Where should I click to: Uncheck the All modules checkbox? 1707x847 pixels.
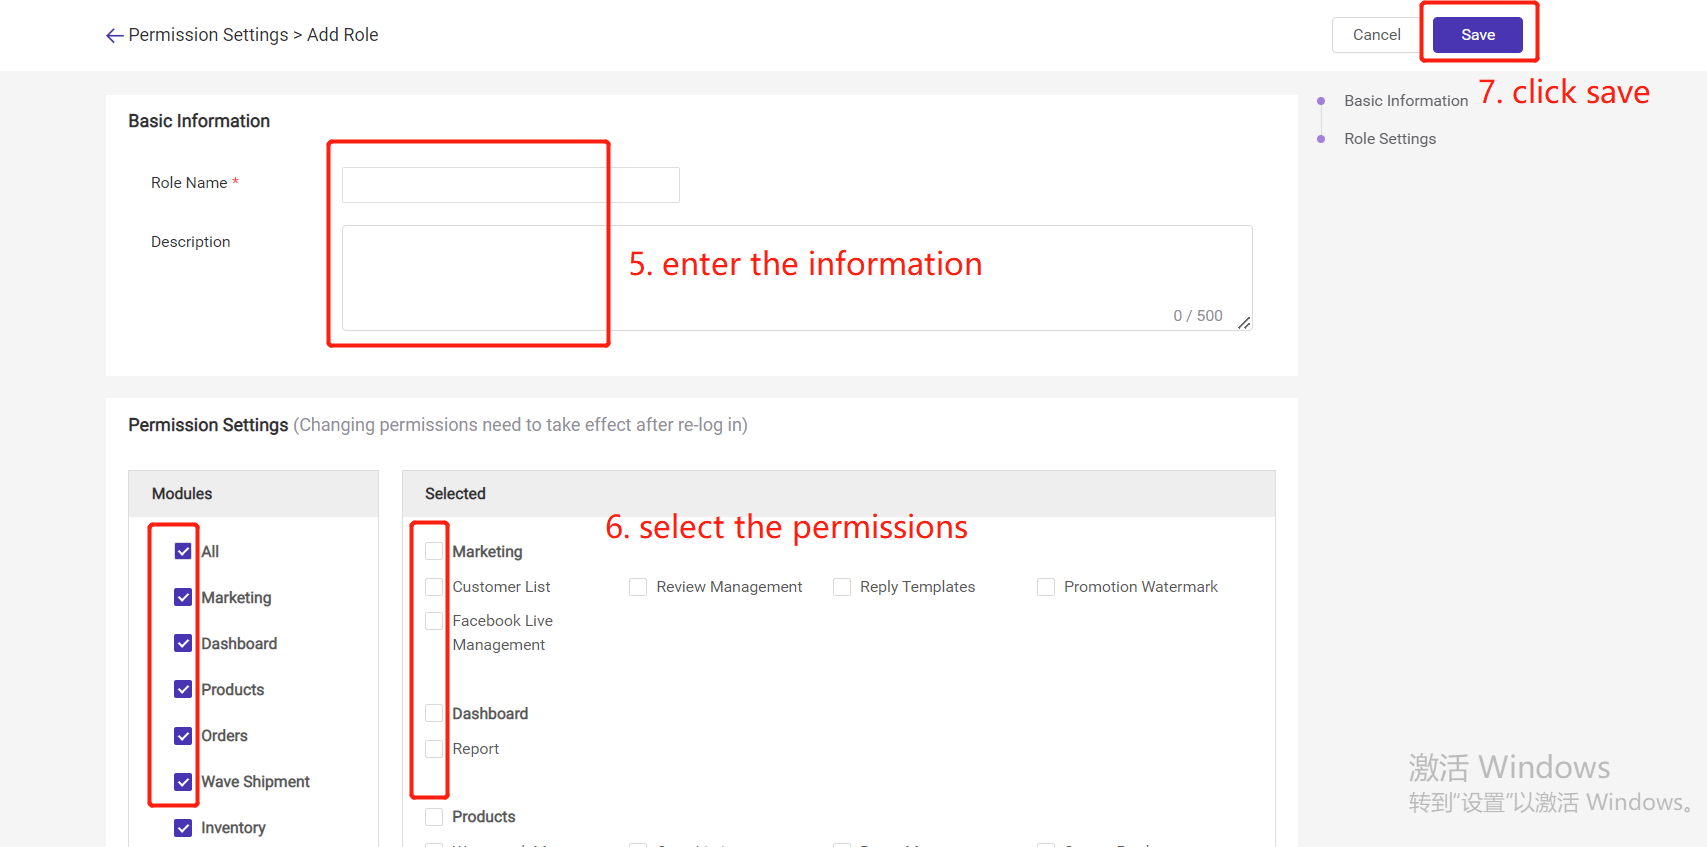[183, 551]
